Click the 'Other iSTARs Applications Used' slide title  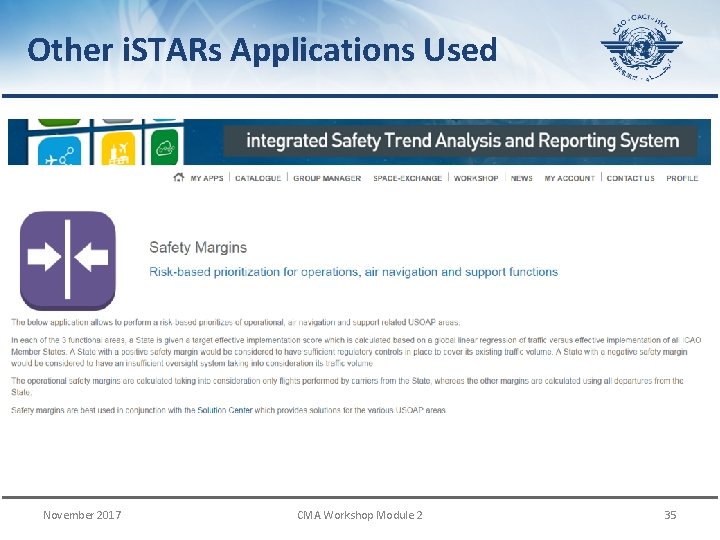coord(262,50)
